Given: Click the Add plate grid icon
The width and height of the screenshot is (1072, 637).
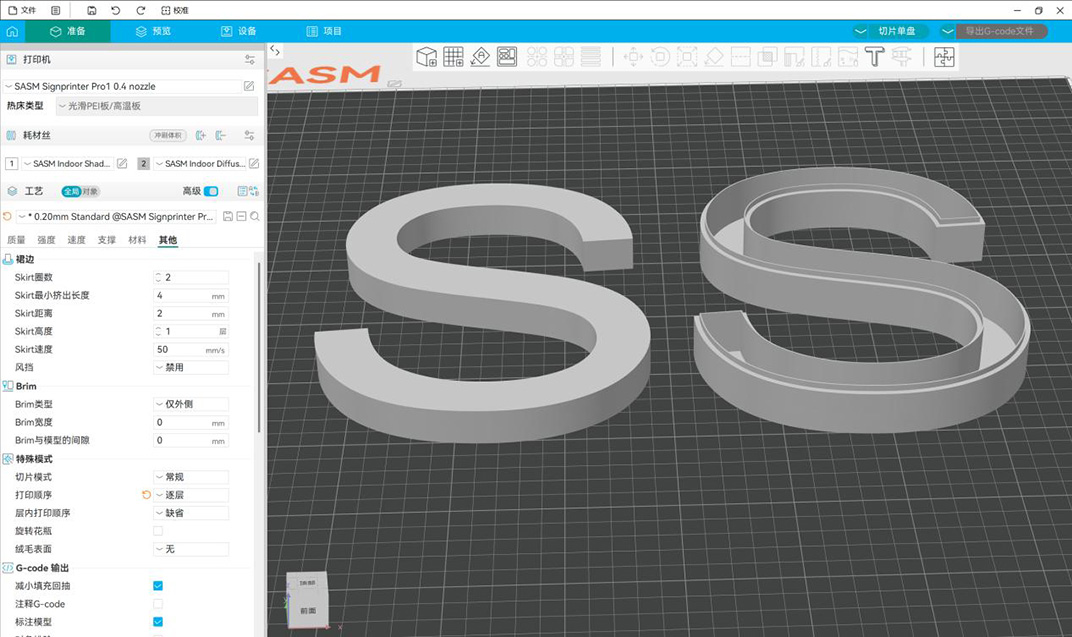Looking at the screenshot, I should click(x=453, y=57).
